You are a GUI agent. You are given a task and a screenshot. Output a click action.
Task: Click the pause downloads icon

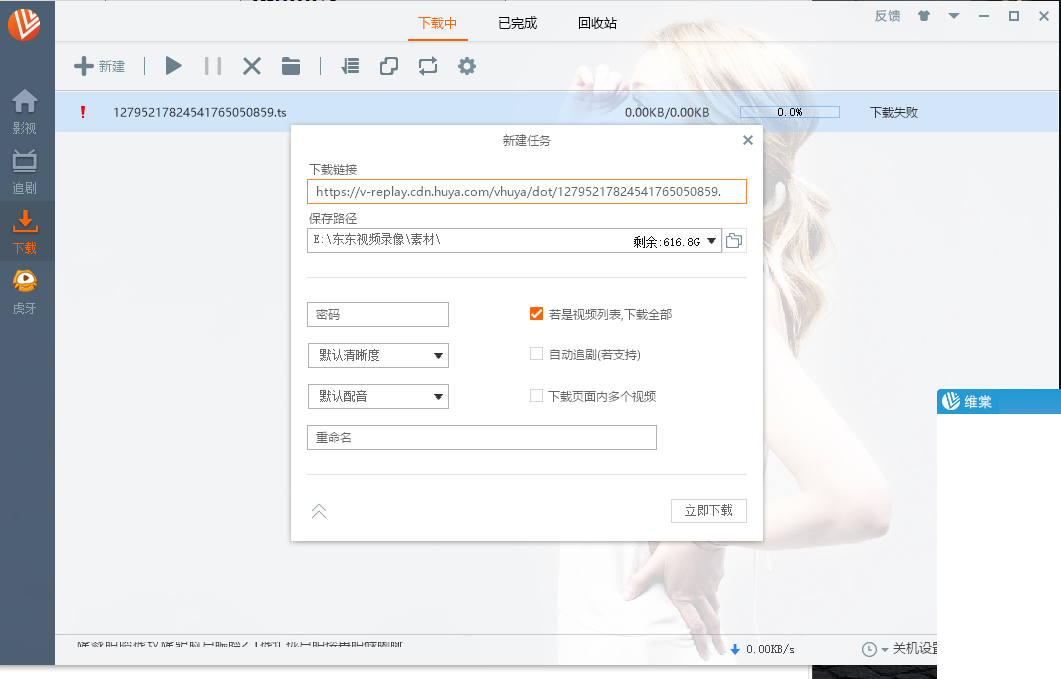213,66
